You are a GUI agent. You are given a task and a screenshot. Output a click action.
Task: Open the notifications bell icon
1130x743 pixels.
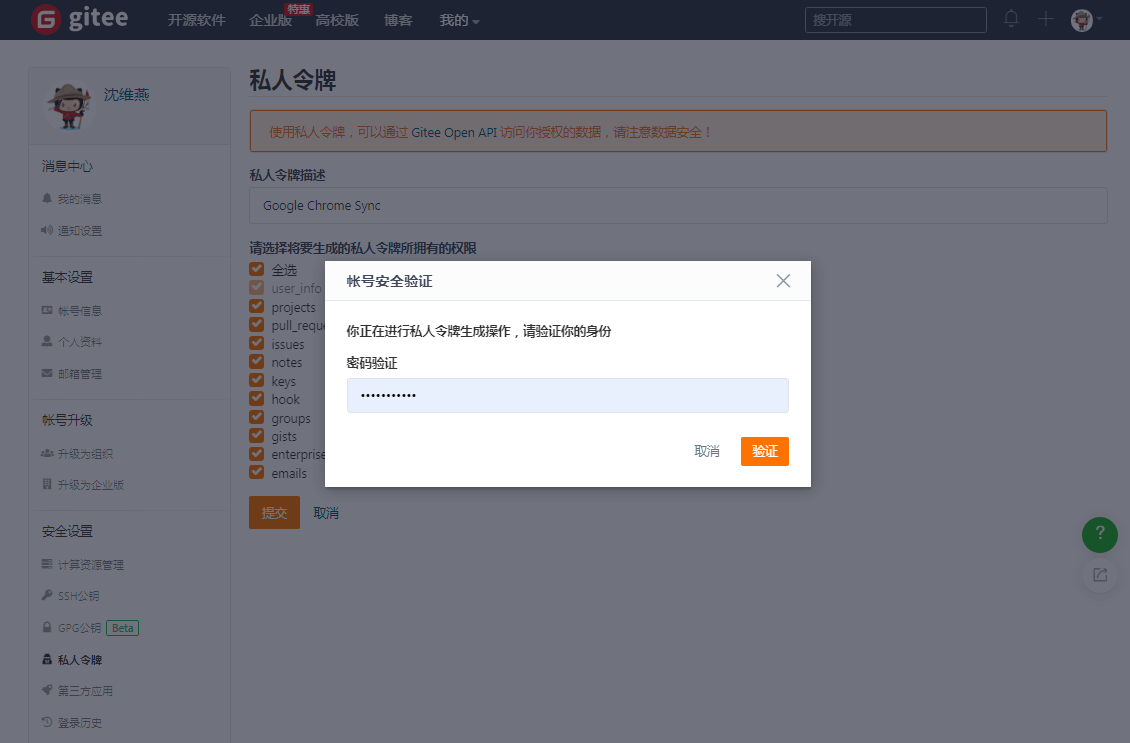(x=1011, y=19)
